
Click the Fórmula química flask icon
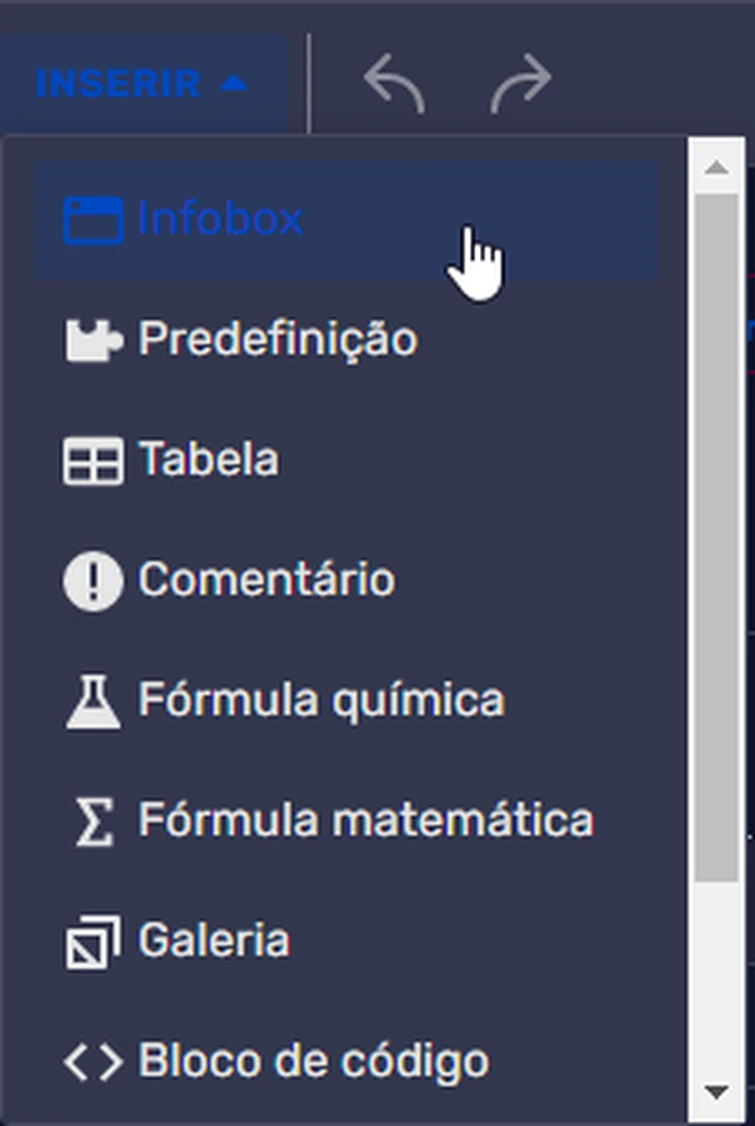pyautogui.click(x=93, y=701)
